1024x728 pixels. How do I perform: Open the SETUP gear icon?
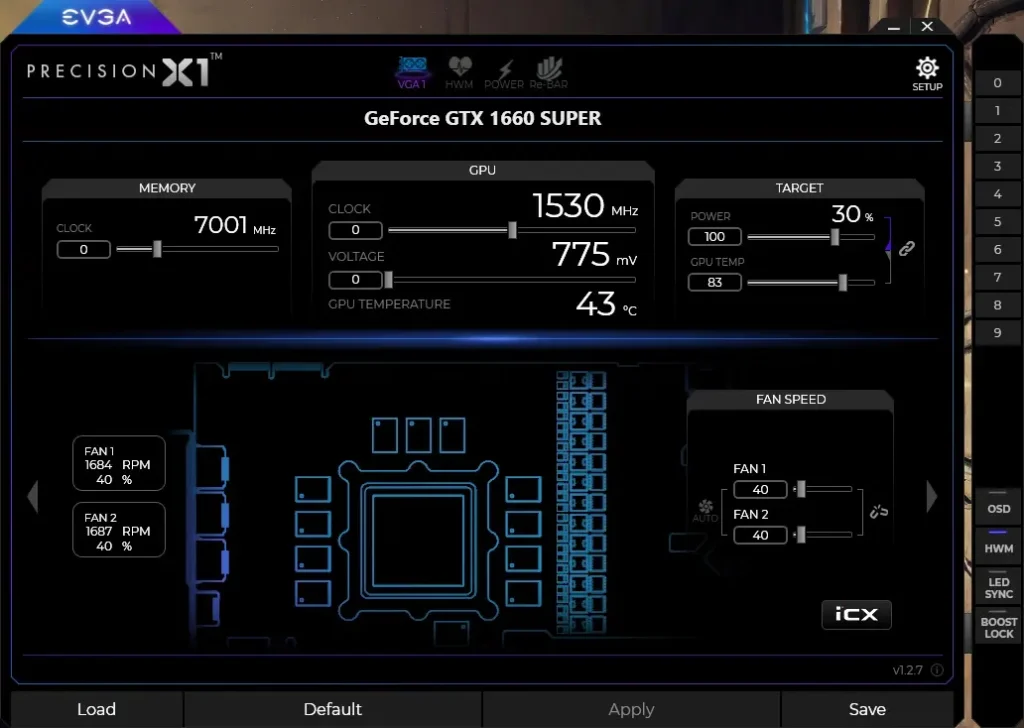[927, 73]
